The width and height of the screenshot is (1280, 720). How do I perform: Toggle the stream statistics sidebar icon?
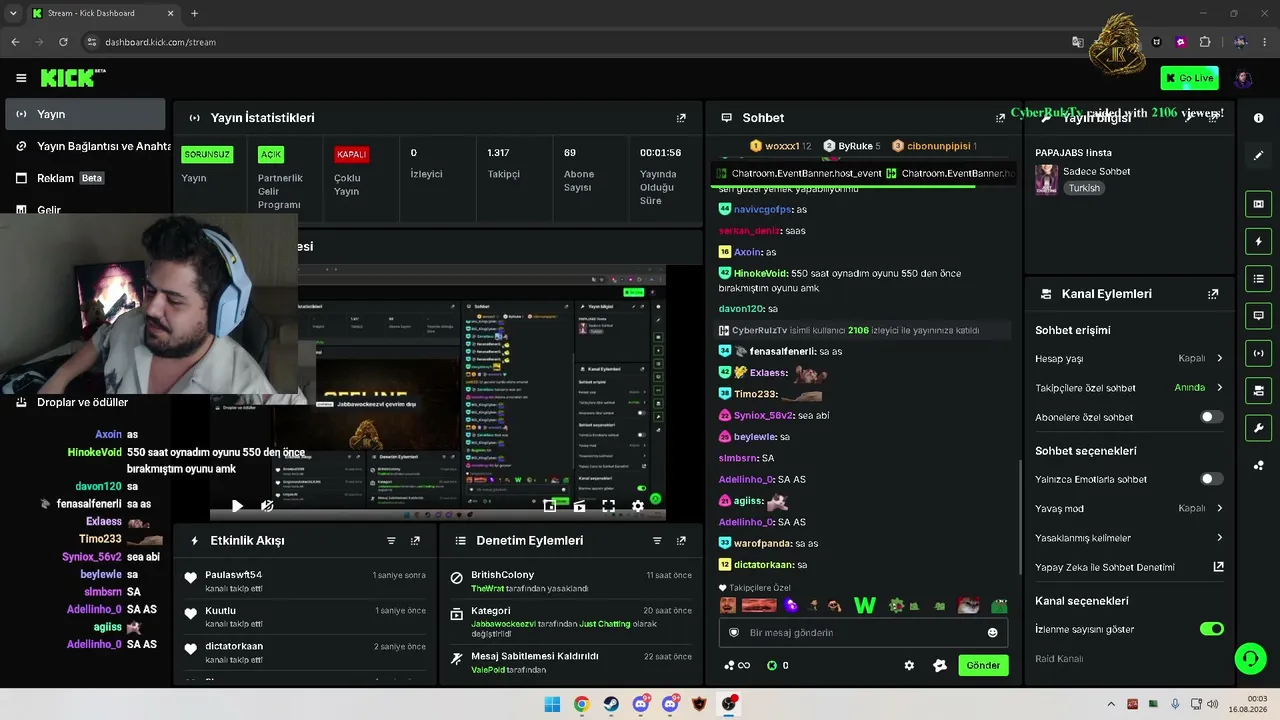tap(1258, 353)
